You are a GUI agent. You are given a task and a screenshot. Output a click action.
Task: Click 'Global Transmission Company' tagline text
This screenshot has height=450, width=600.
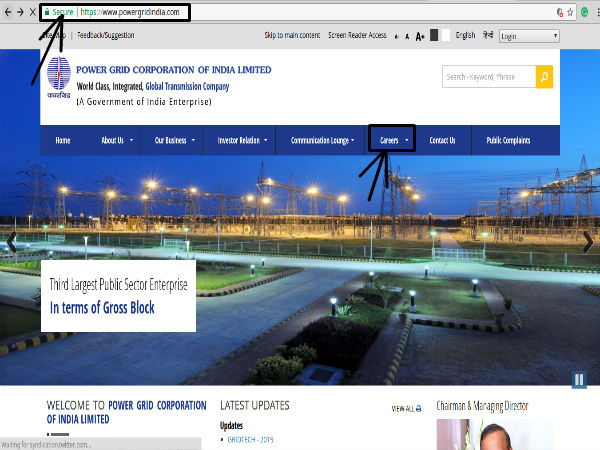tap(187, 86)
